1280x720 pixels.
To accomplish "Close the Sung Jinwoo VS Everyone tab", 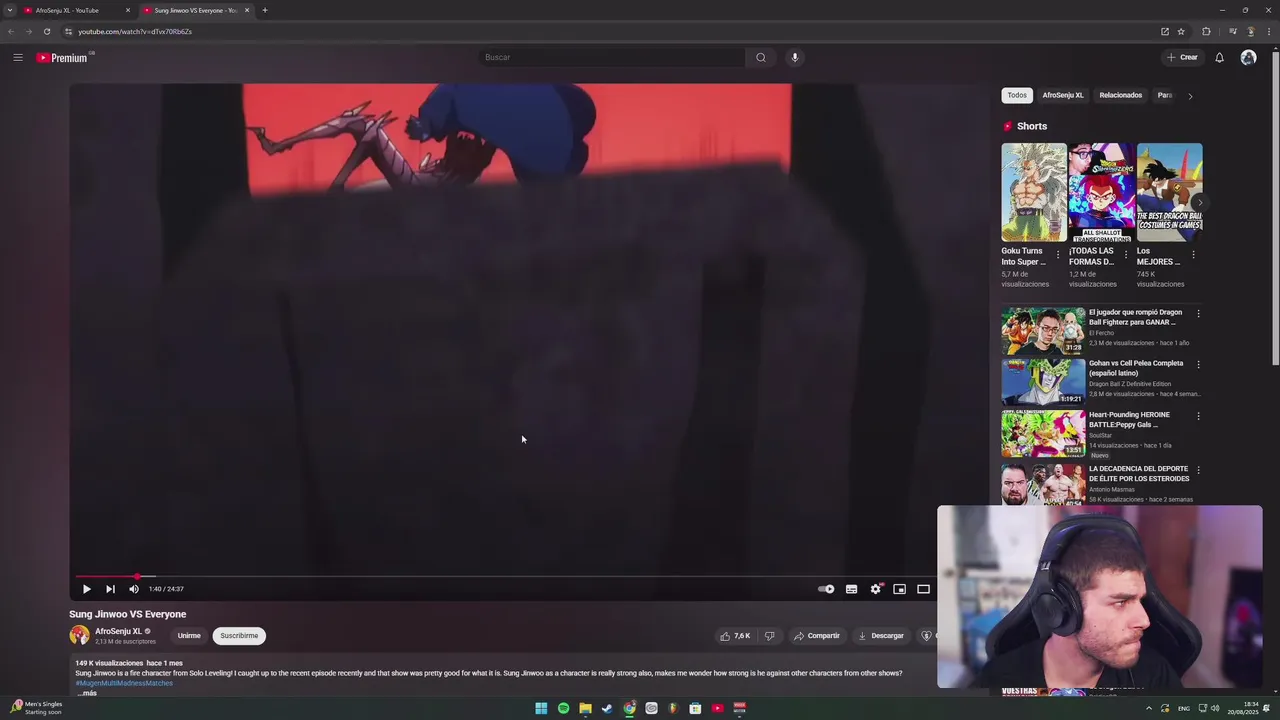I will [247, 10].
